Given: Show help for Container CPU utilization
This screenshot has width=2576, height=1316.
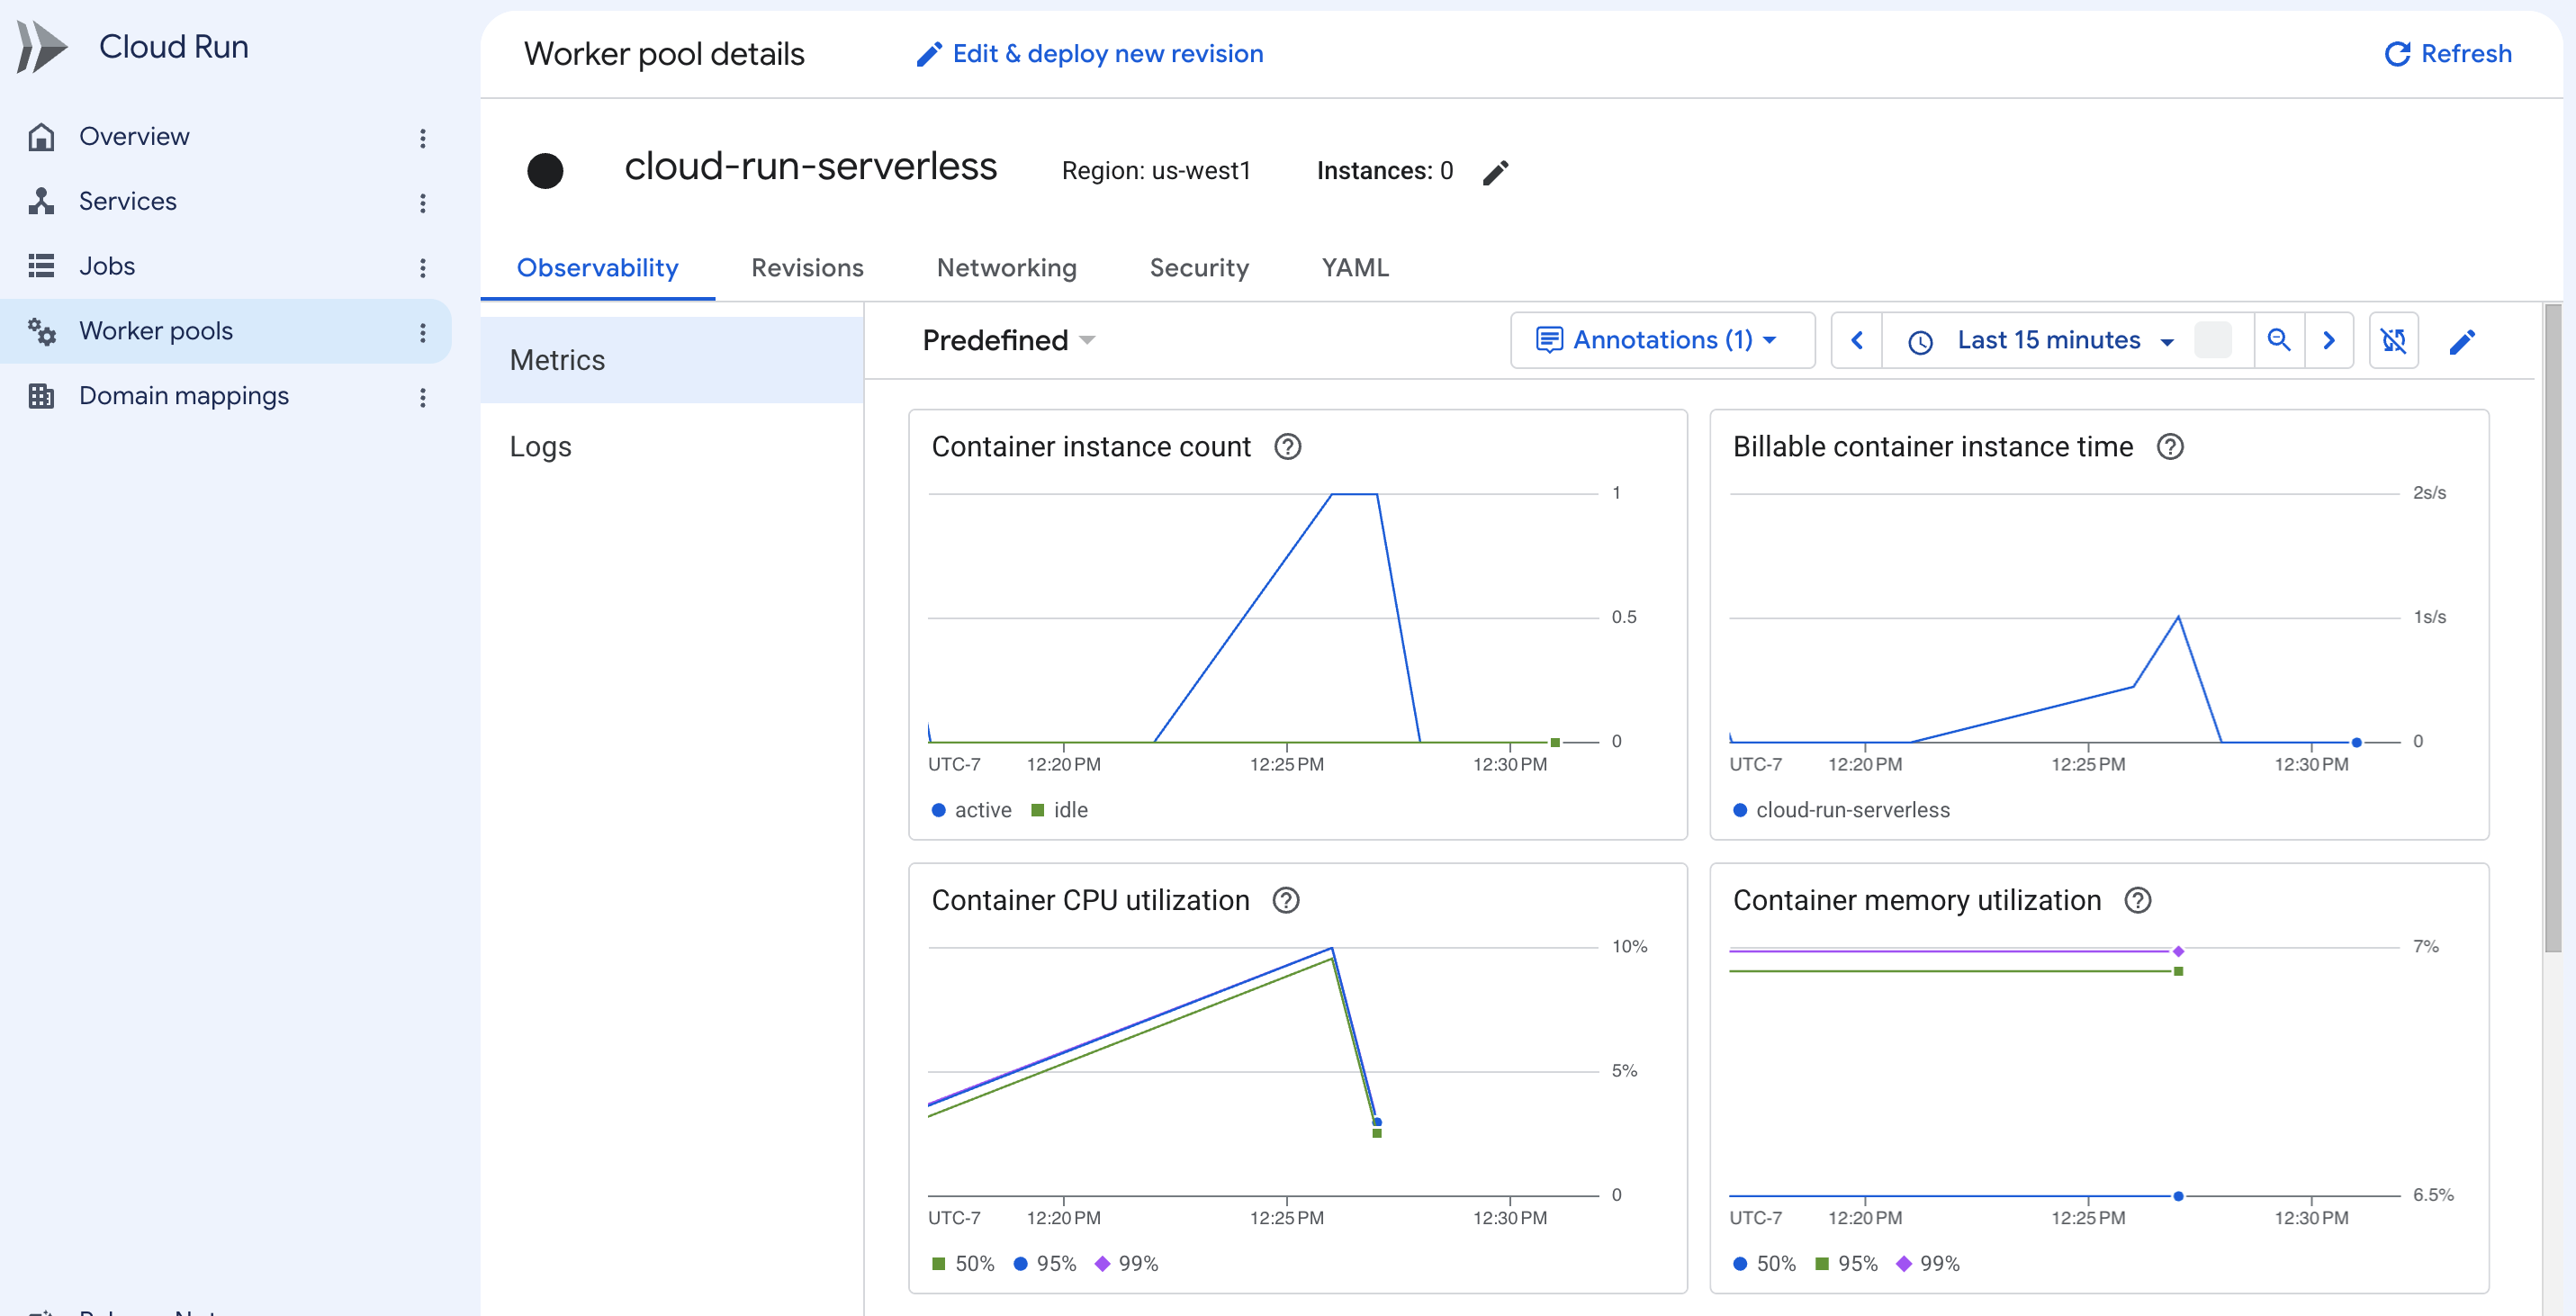Looking at the screenshot, I should (1286, 900).
